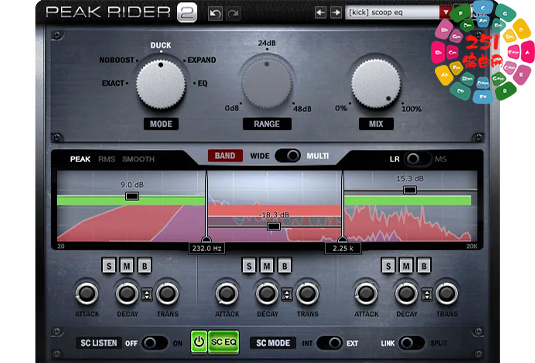The image size is (535, 363).
Task: Toggle SC MODE INT/EXT switch
Action: 329,343
